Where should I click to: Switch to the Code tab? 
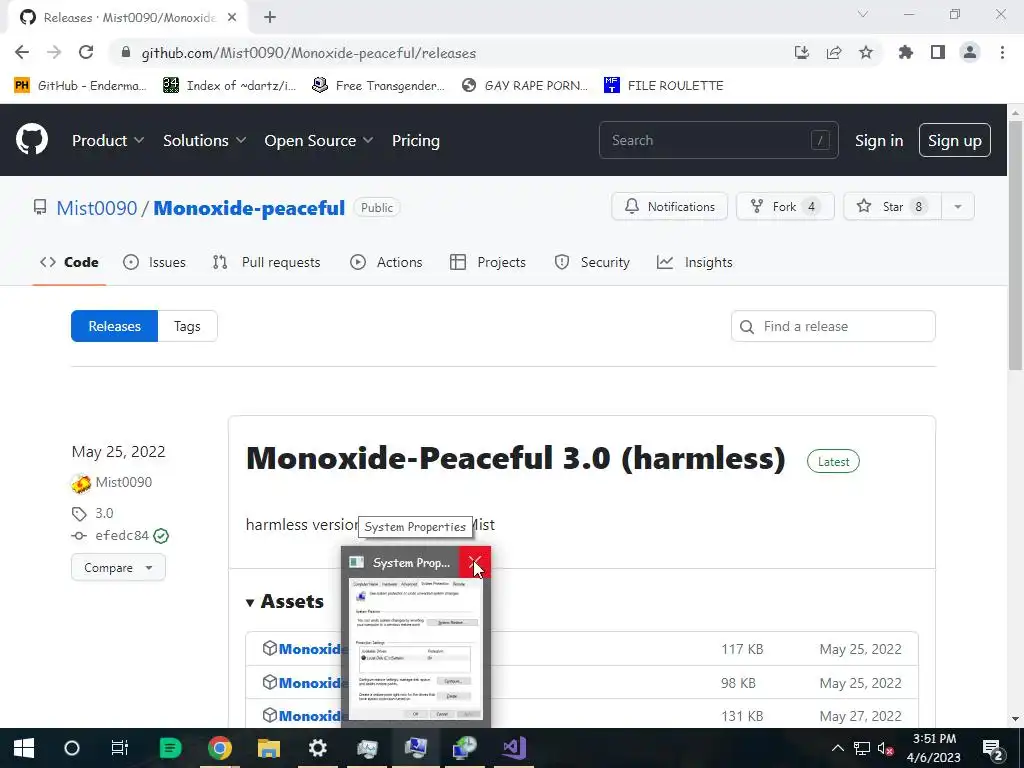click(69, 262)
